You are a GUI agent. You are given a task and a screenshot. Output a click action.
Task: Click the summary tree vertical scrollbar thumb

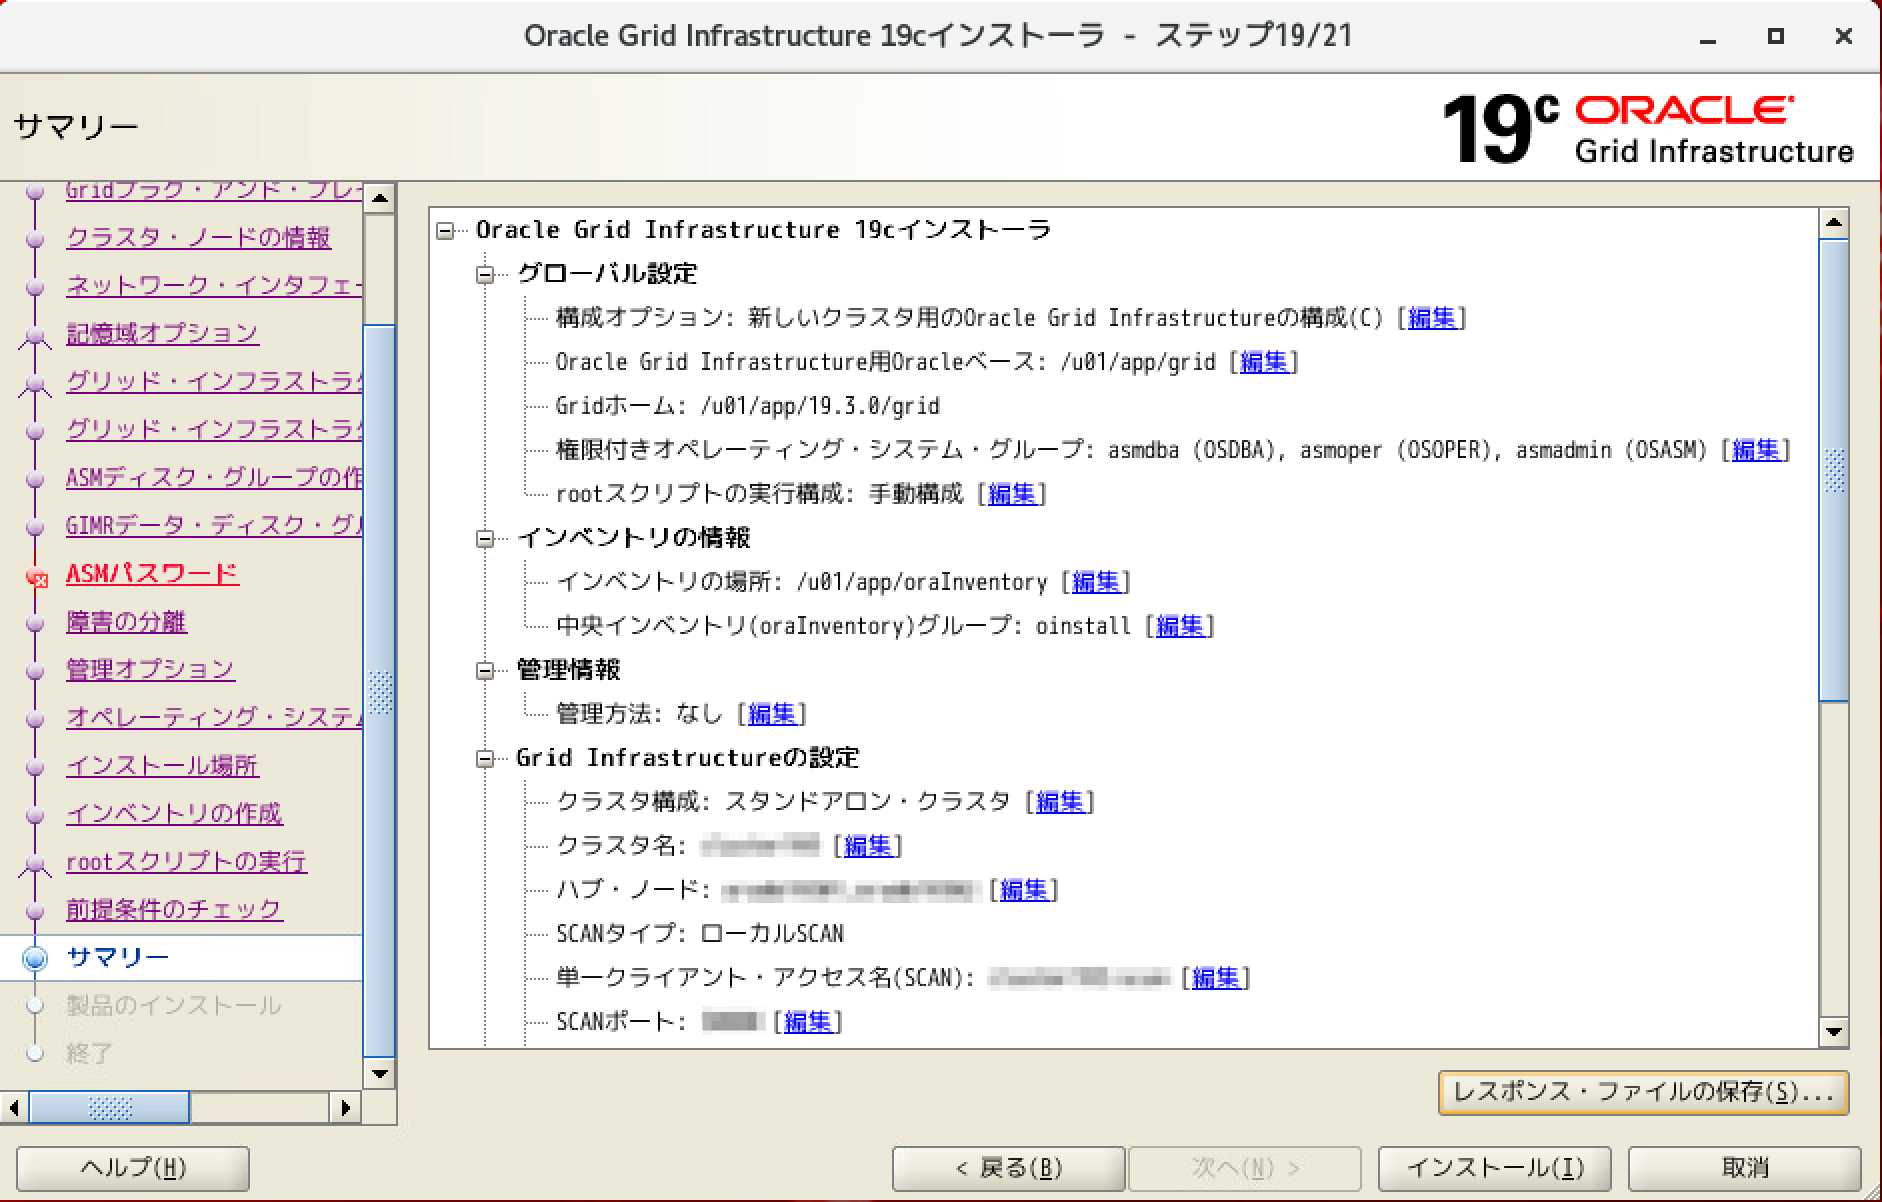[x=1834, y=470]
